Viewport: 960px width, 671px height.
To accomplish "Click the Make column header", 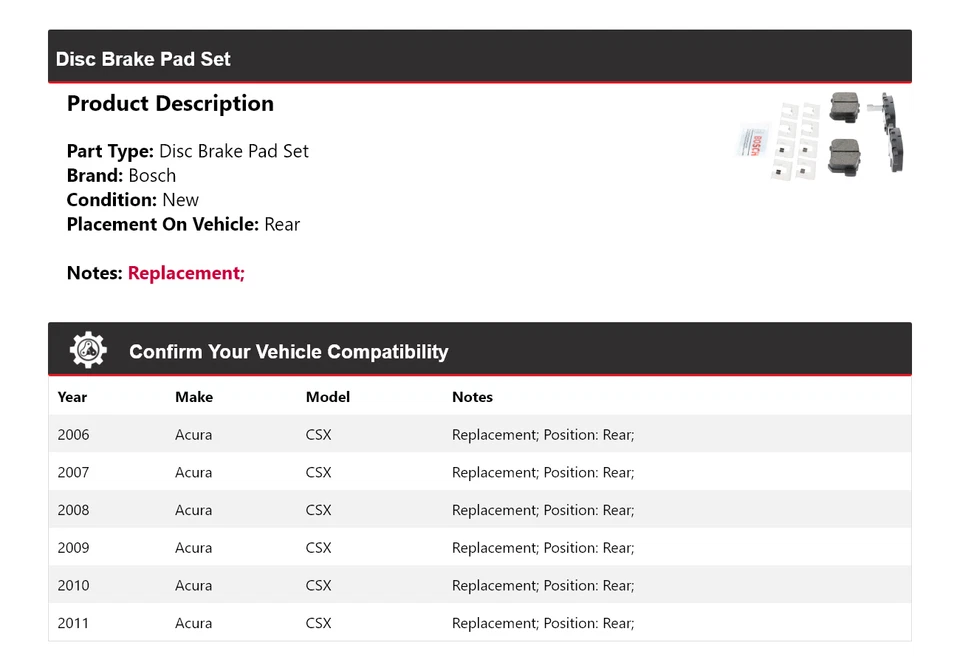I will pos(194,397).
